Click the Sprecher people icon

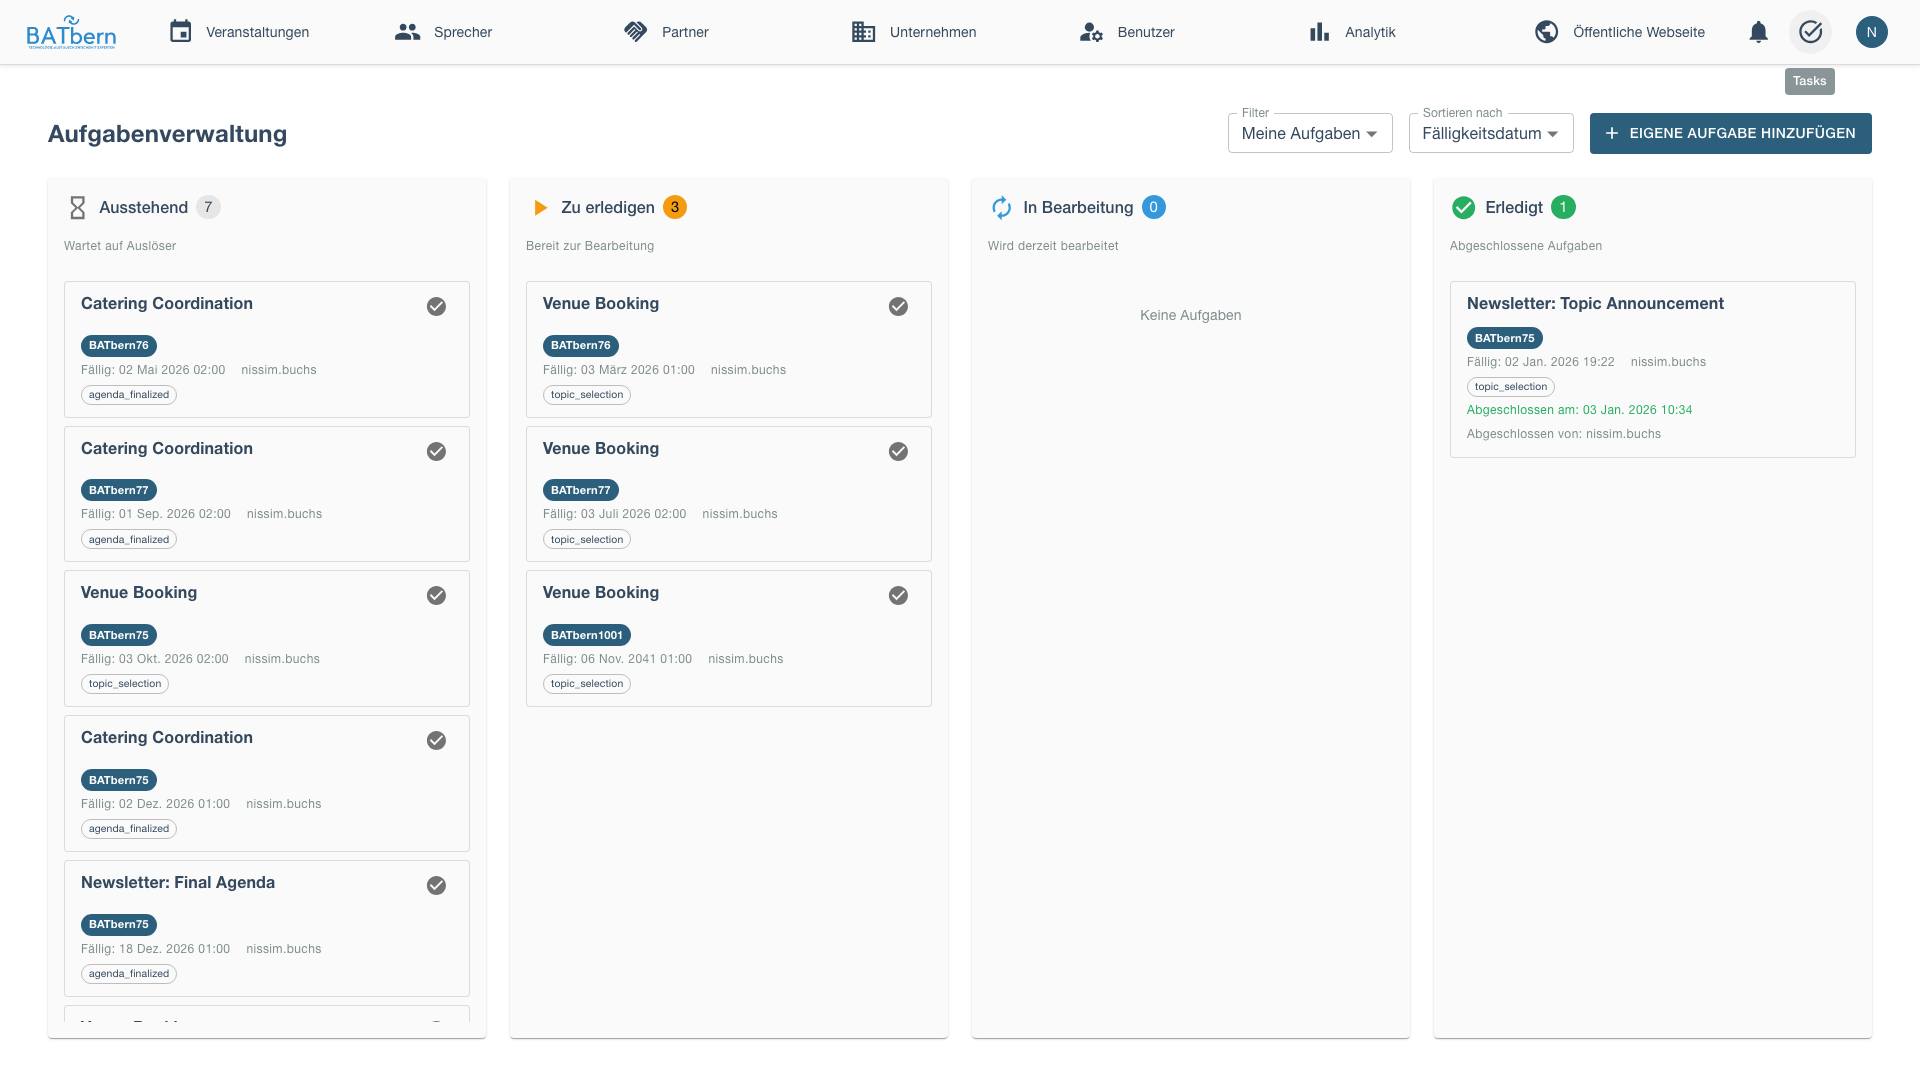pyautogui.click(x=407, y=32)
